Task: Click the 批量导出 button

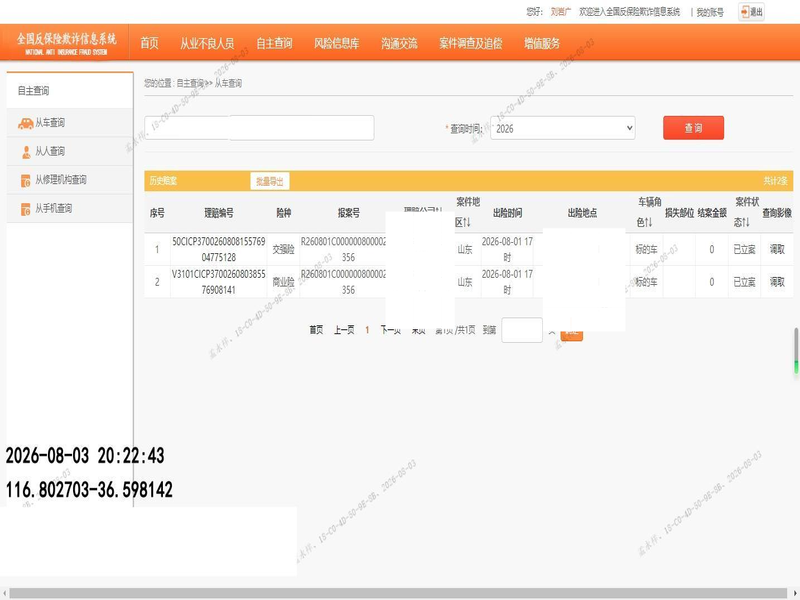Action: point(270,181)
